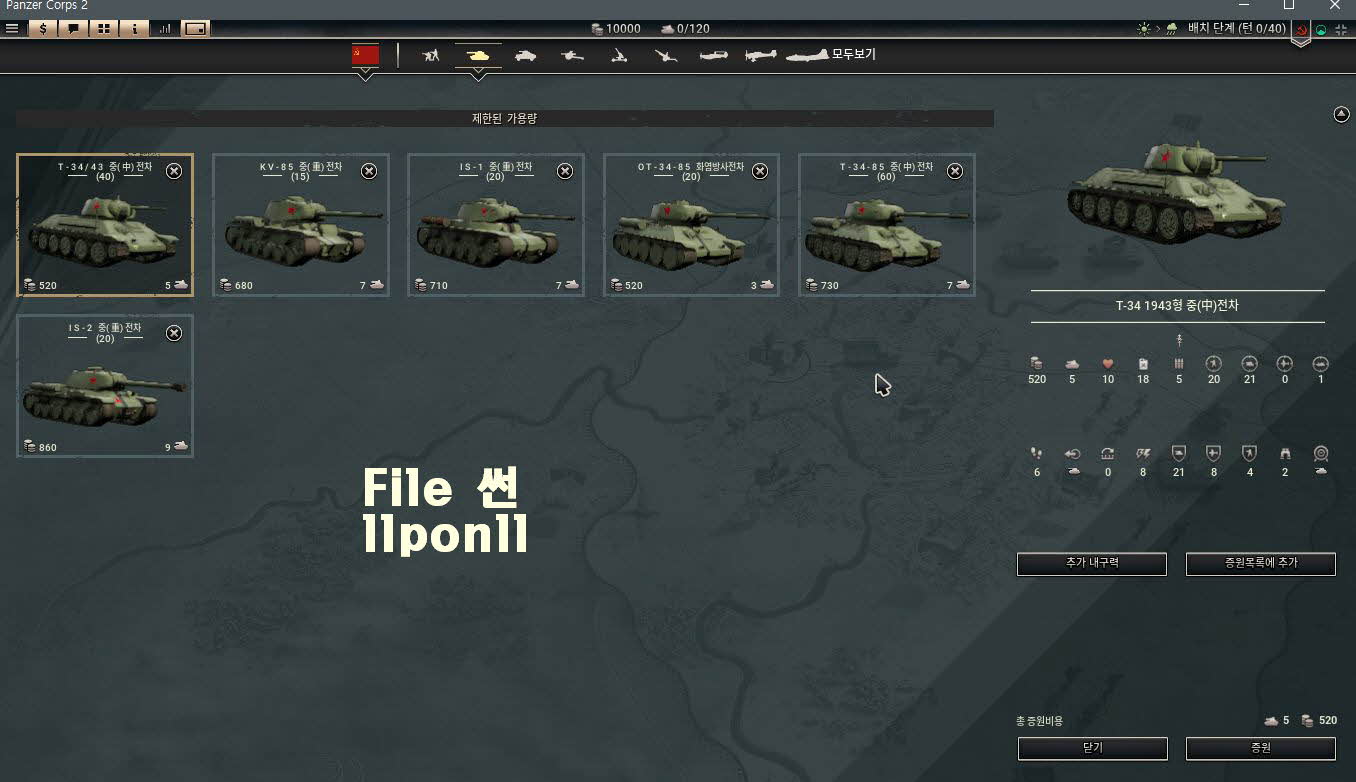The image size is (1356, 782).
Task: Collapse the unit details panel arrow
Action: tap(1342, 115)
